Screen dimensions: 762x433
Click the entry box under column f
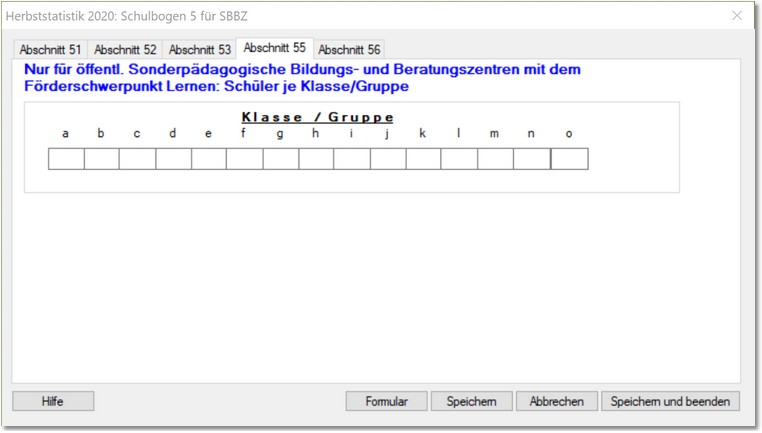click(244, 159)
